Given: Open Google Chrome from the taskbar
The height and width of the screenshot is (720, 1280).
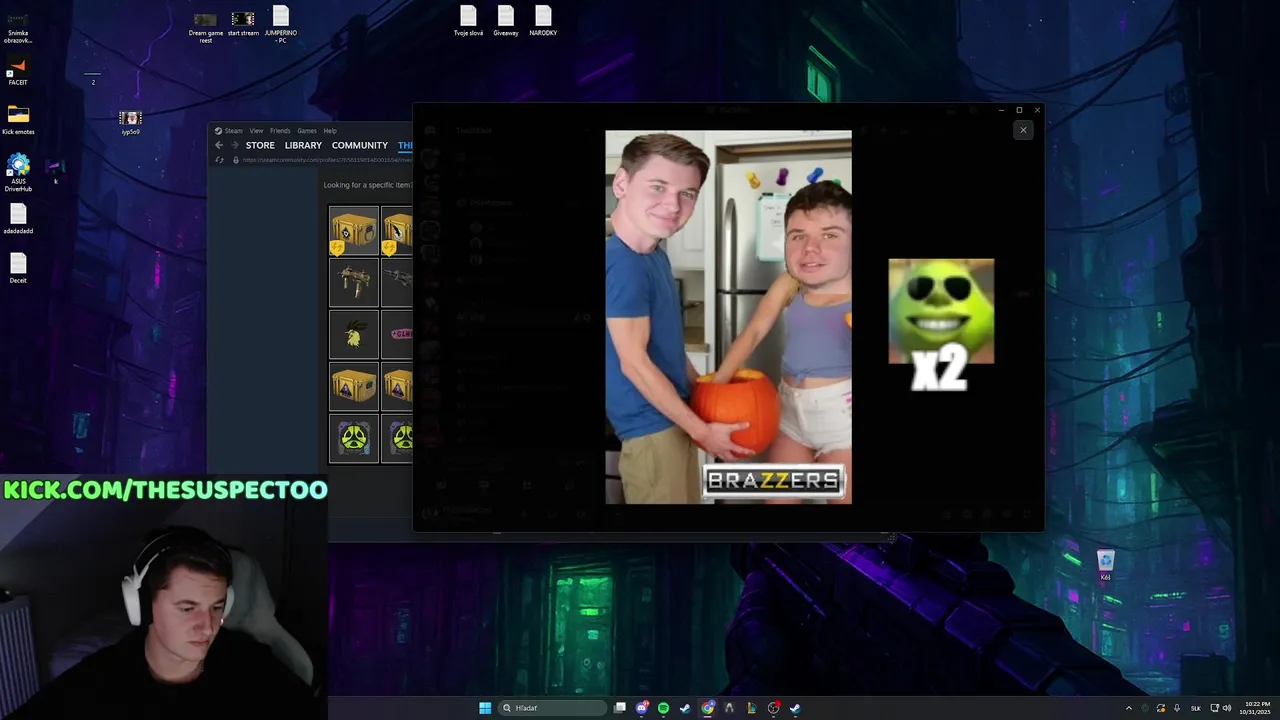Looking at the screenshot, I should click(x=708, y=708).
